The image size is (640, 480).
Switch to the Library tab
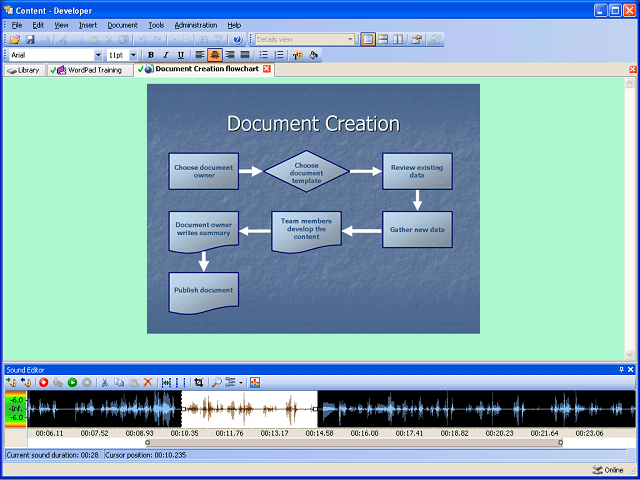[x=24, y=70]
